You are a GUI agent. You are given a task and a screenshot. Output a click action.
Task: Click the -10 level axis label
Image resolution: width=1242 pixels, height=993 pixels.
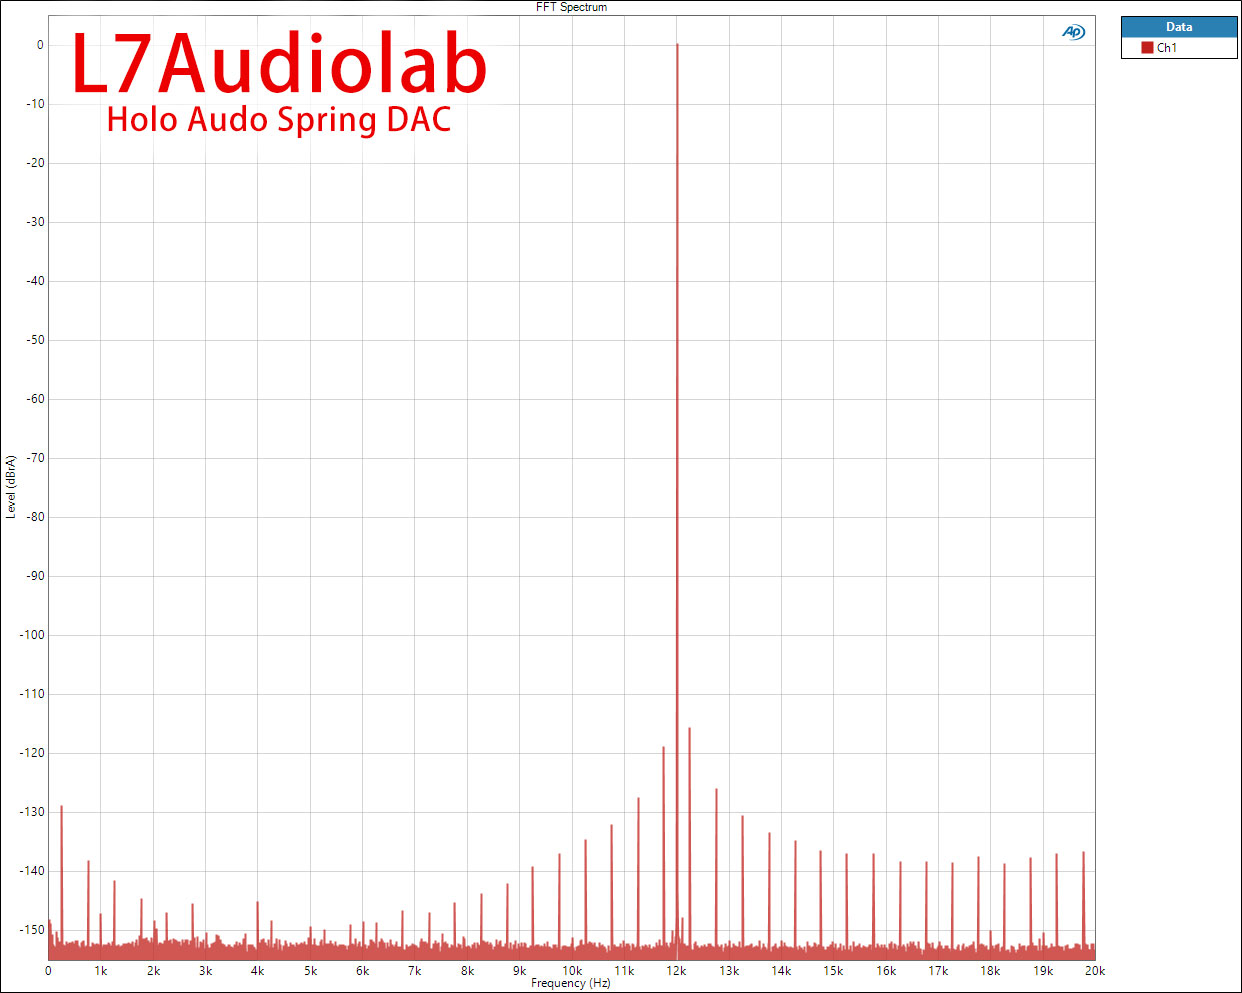(x=35, y=104)
